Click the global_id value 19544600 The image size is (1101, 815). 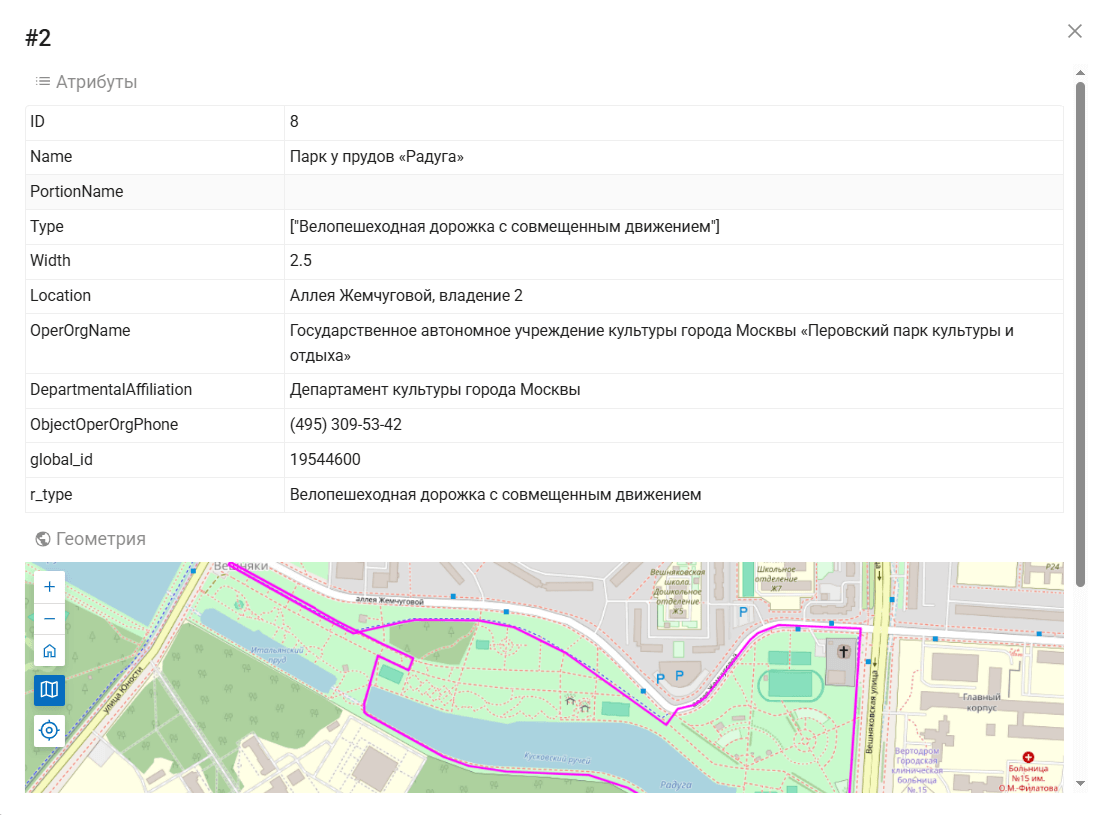[x=325, y=460]
